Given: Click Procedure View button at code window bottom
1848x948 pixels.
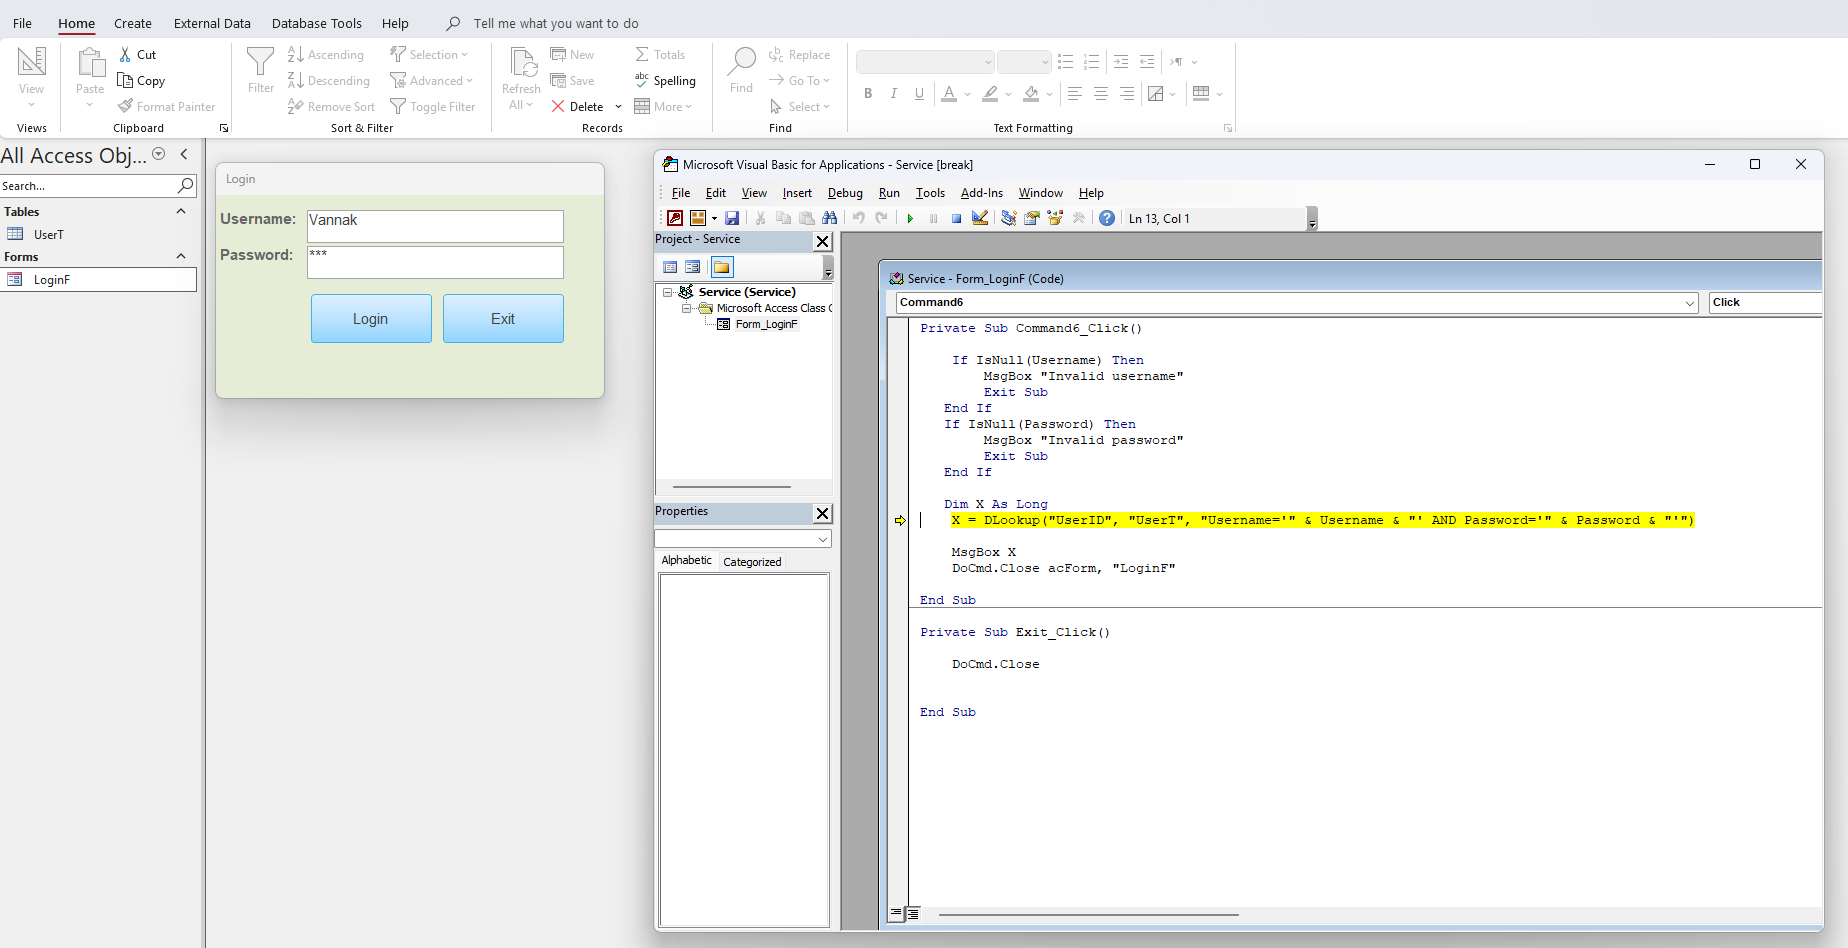Looking at the screenshot, I should pyautogui.click(x=896, y=913).
